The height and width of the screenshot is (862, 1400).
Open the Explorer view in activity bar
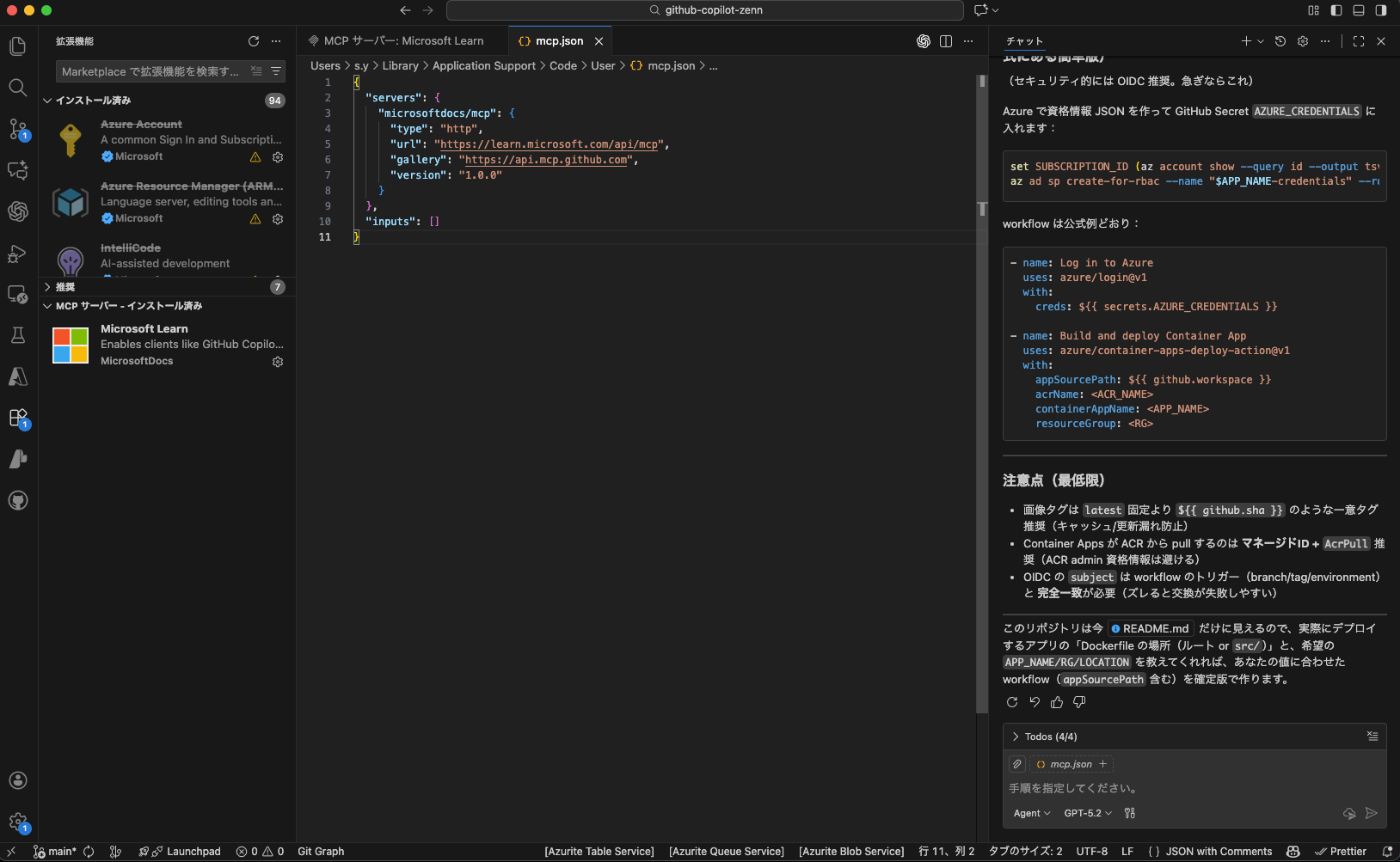[18, 46]
